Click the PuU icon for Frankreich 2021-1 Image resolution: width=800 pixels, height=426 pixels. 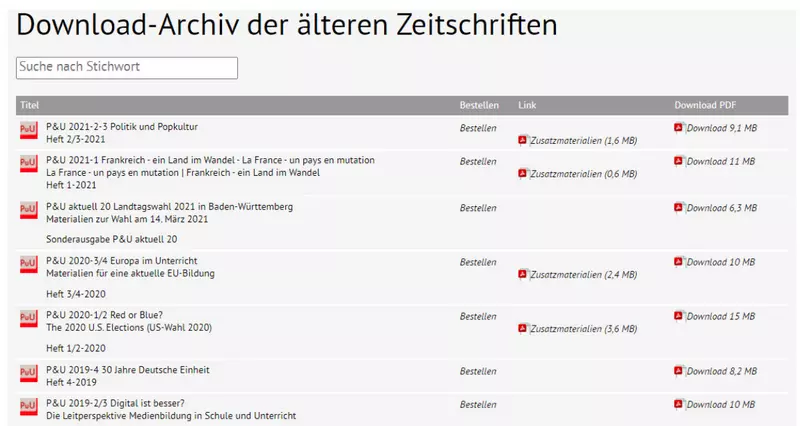point(29,163)
